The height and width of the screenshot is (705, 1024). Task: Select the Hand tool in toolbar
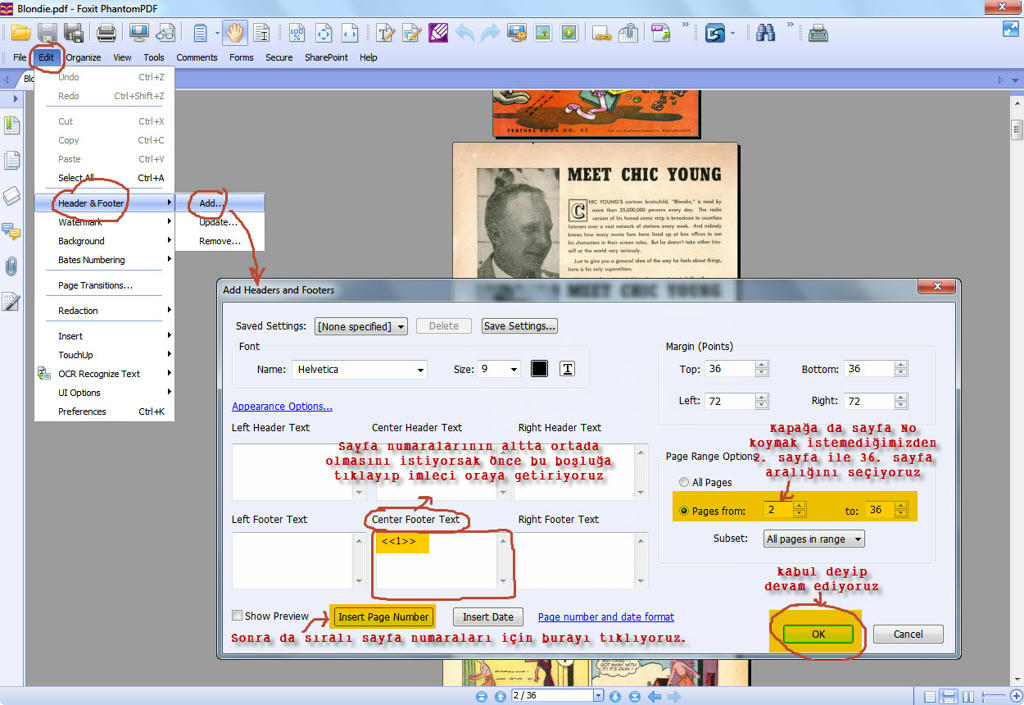tap(234, 32)
